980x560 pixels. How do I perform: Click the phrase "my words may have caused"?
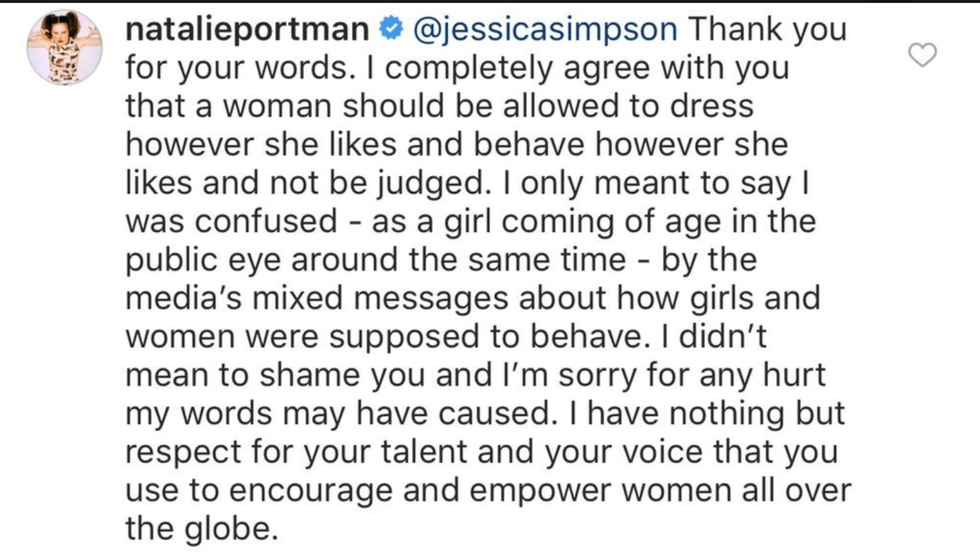pos(341,414)
